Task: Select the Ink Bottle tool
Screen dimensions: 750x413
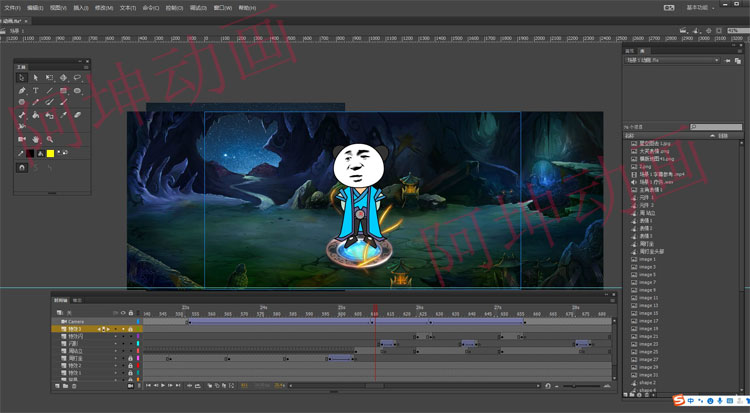Action: [49, 115]
